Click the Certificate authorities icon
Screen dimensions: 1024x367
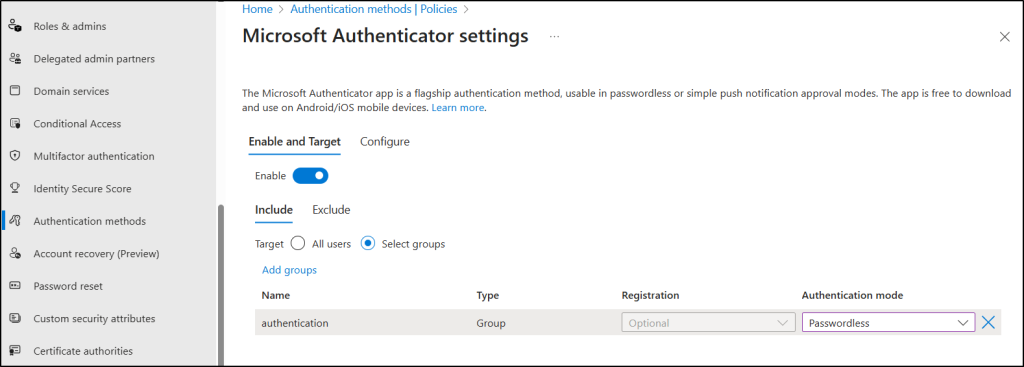coord(16,351)
